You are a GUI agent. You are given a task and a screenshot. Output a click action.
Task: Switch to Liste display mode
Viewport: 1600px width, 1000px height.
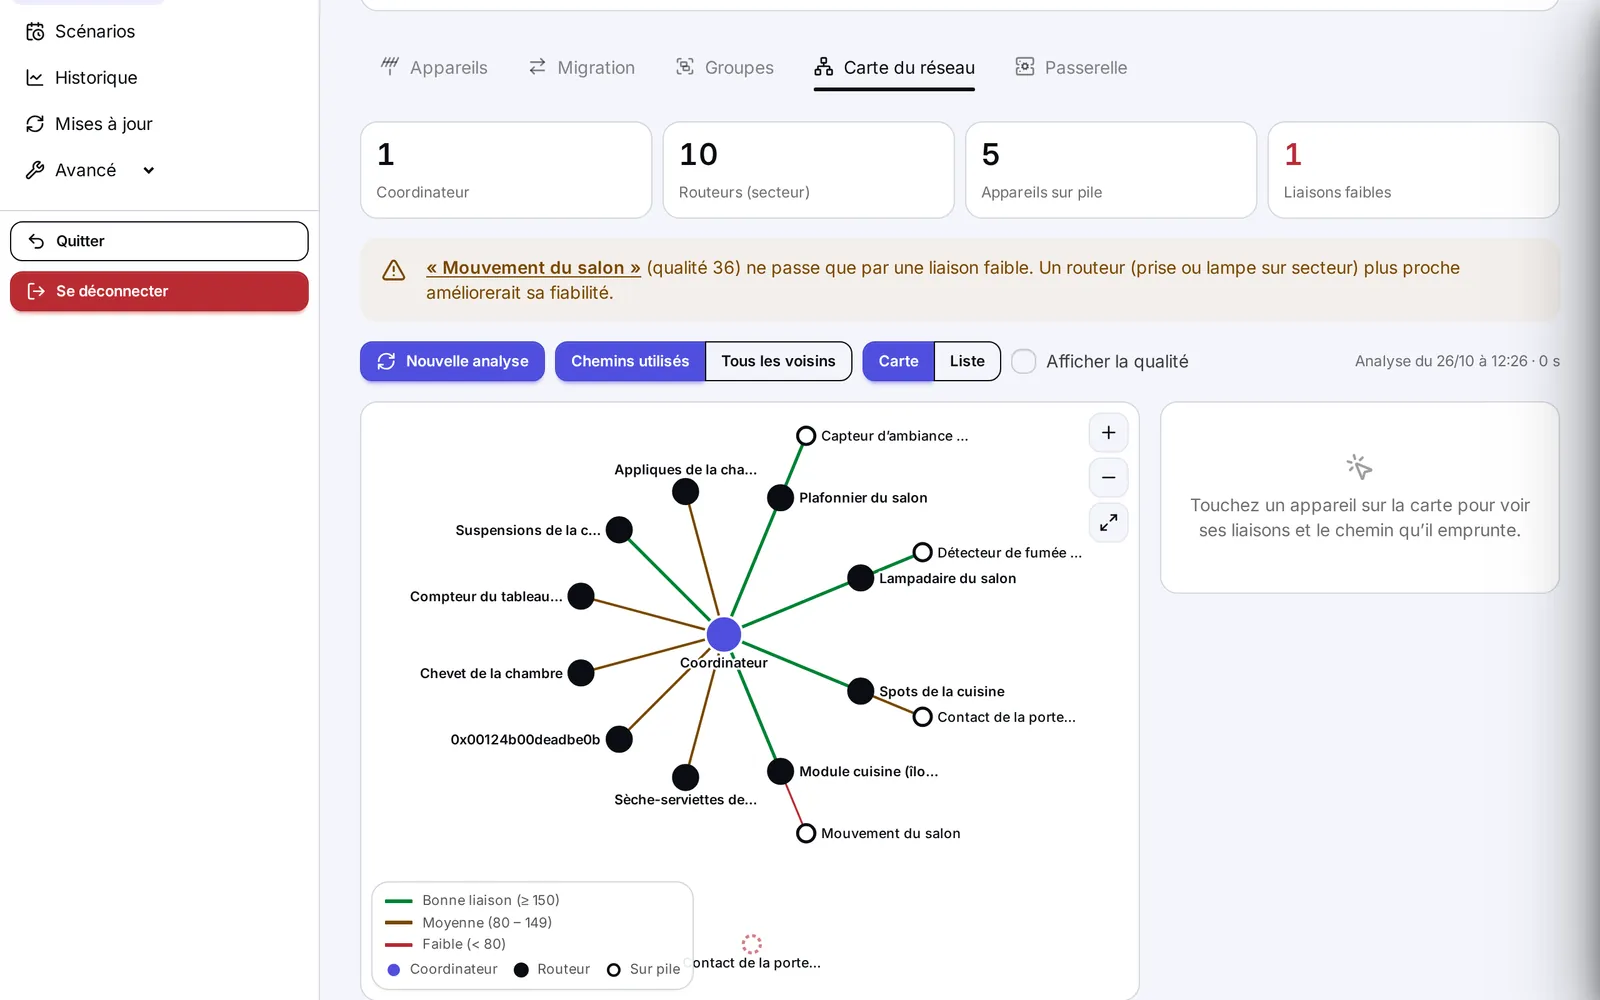coord(967,361)
